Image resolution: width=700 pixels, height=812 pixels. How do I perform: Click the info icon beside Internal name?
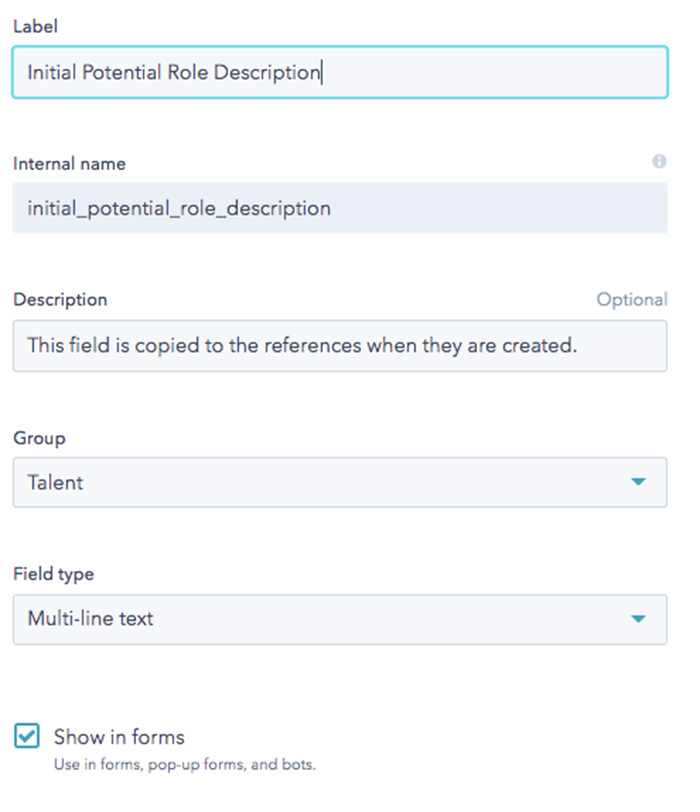pyautogui.click(x=659, y=162)
